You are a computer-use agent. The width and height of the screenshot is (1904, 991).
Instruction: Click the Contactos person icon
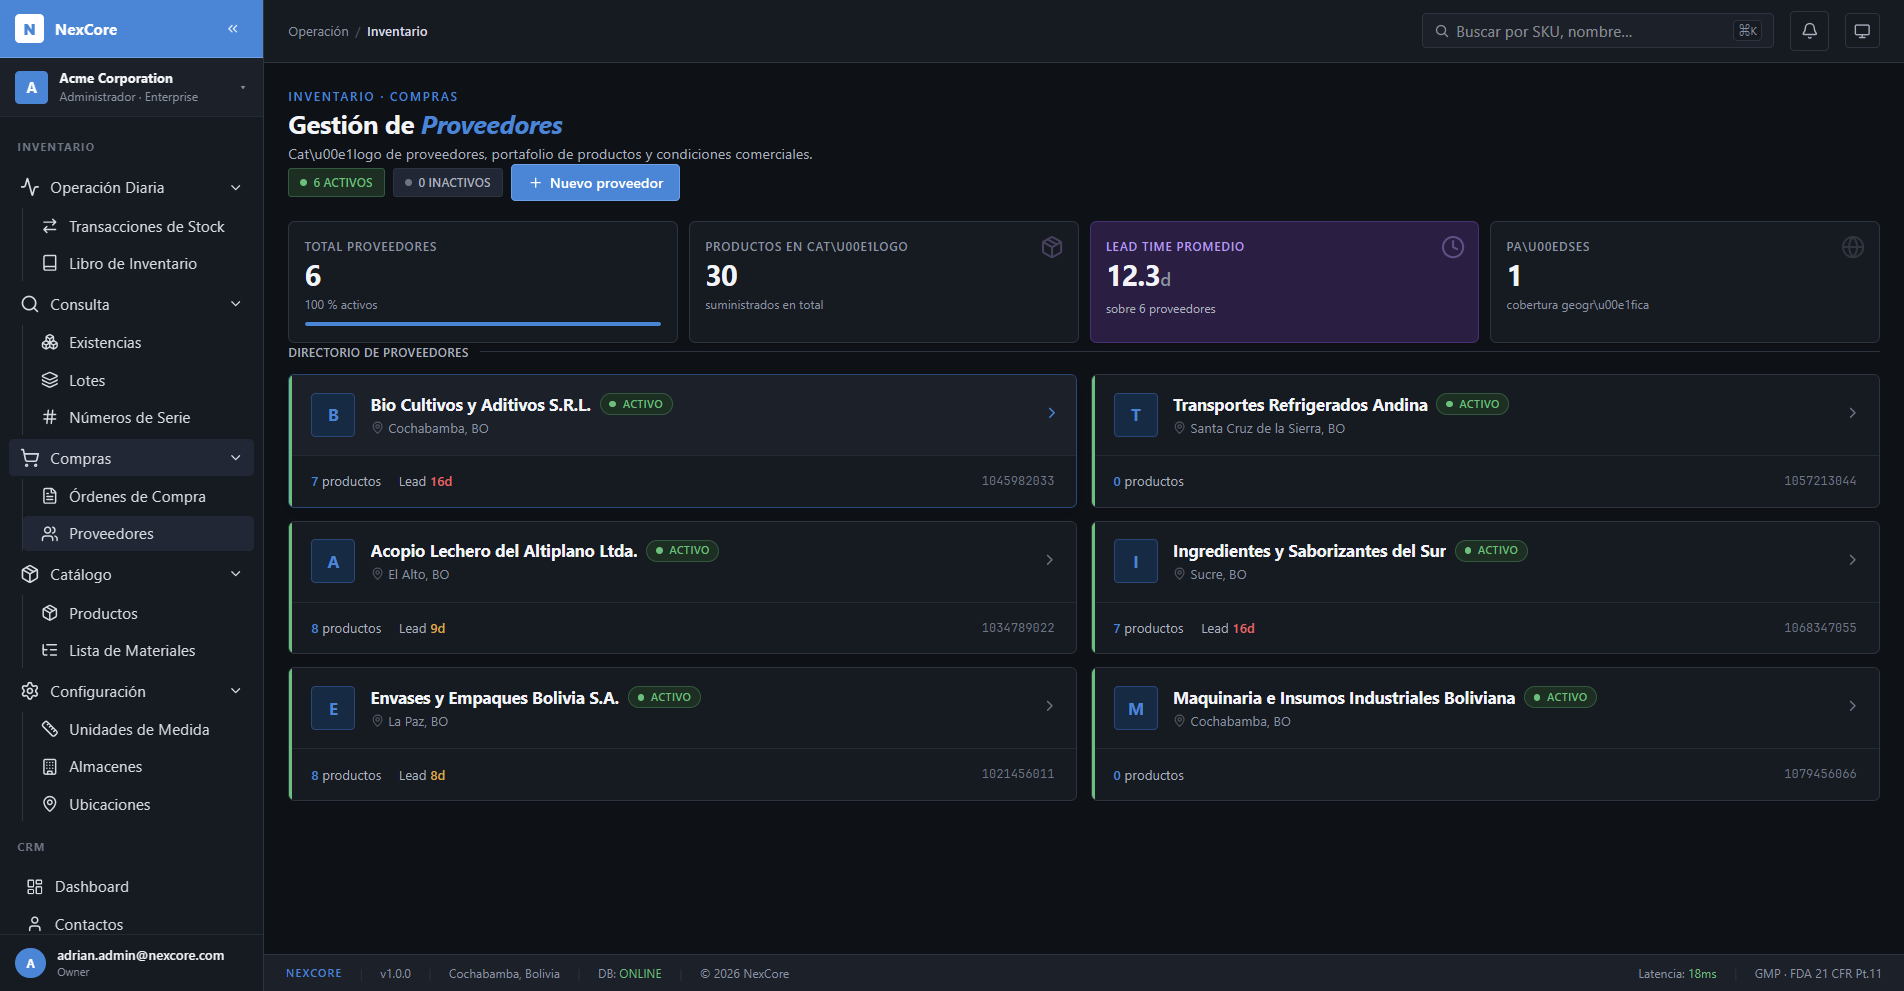click(x=35, y=924)
